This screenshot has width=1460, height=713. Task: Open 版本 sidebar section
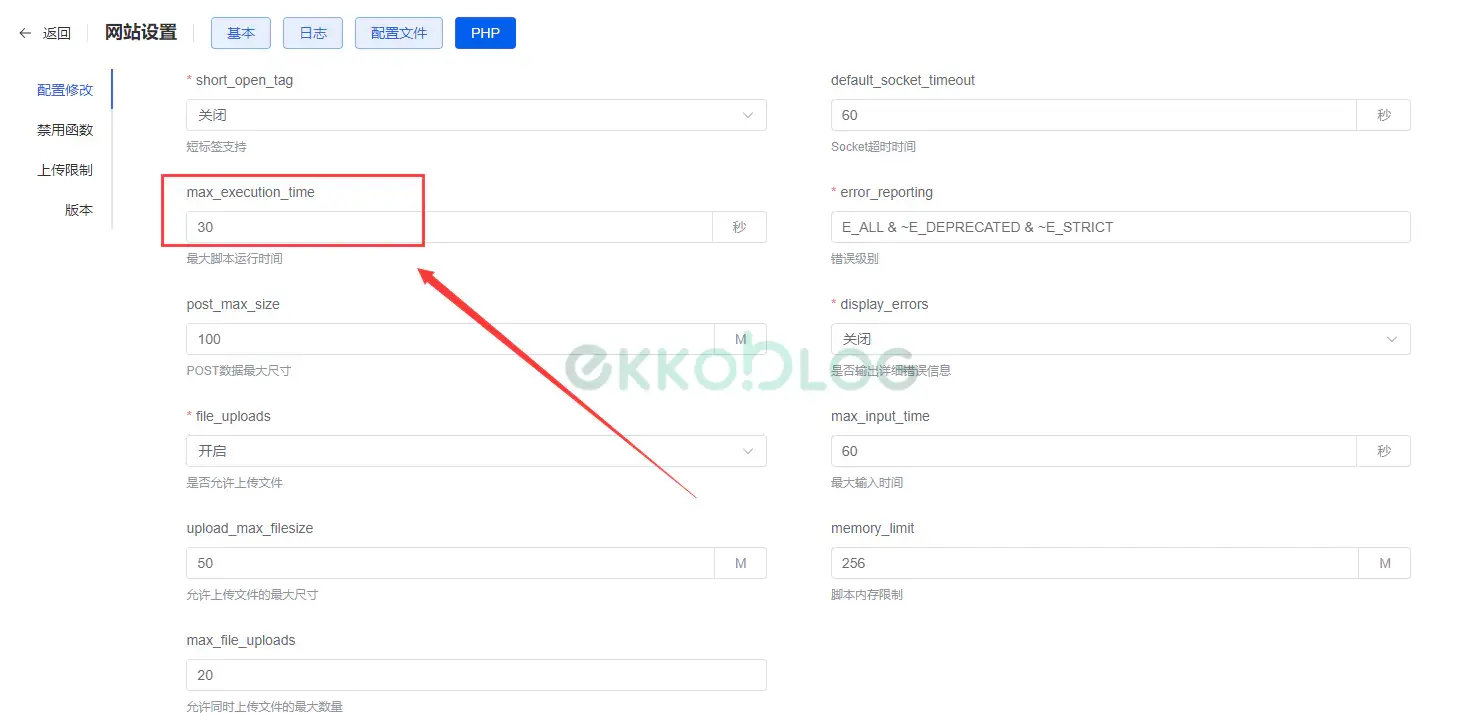click(x=79, y=210)
